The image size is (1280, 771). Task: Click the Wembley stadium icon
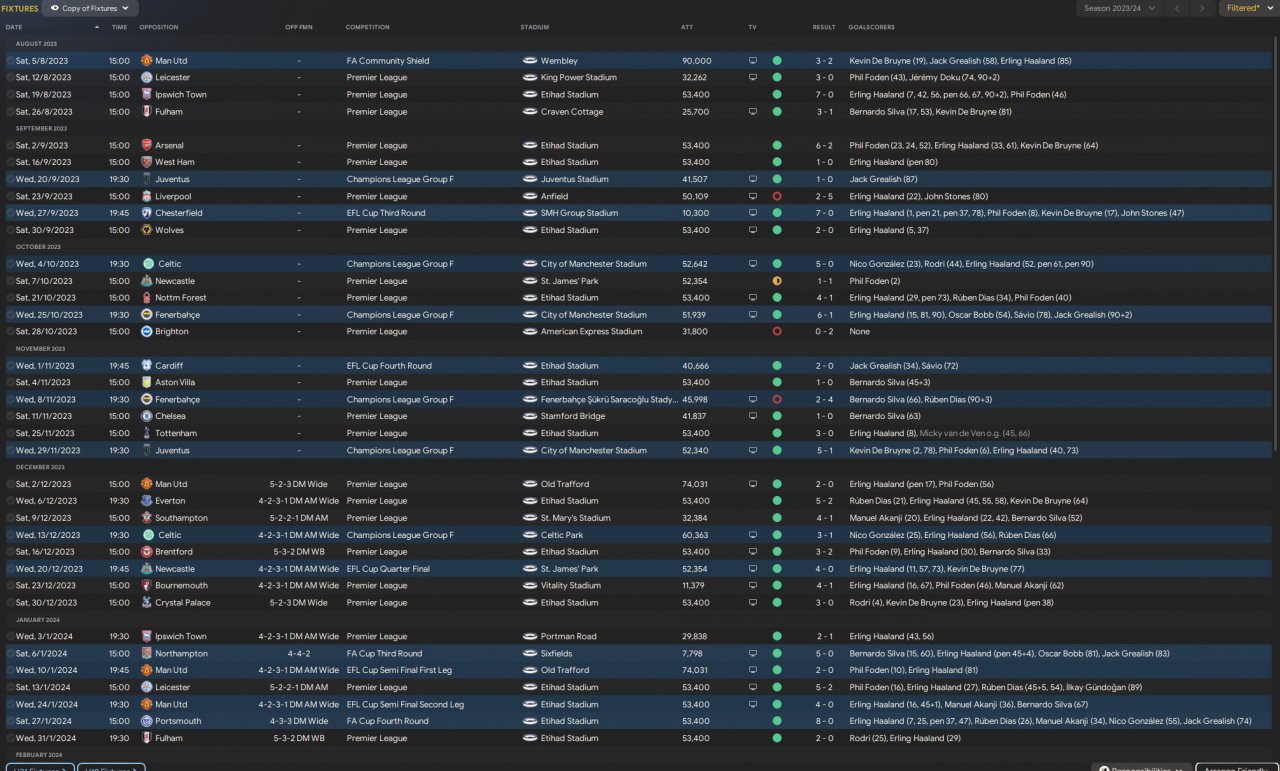[530, 61]
